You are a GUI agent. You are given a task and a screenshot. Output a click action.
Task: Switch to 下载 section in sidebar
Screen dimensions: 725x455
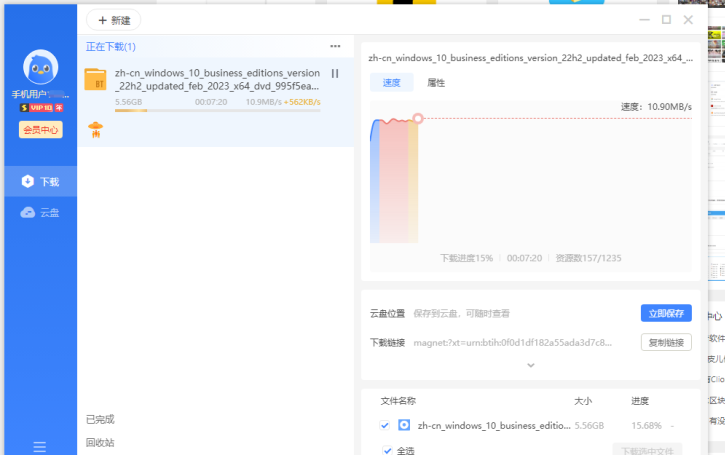click(x=41, y=181)
